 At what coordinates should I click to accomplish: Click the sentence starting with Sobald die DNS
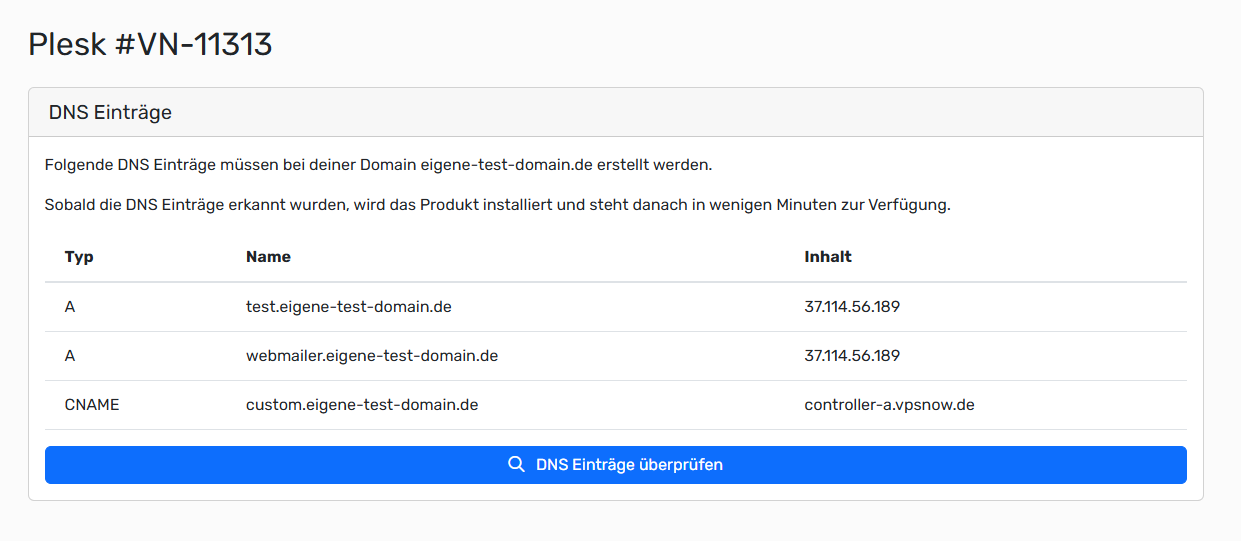tap(497, 205)
